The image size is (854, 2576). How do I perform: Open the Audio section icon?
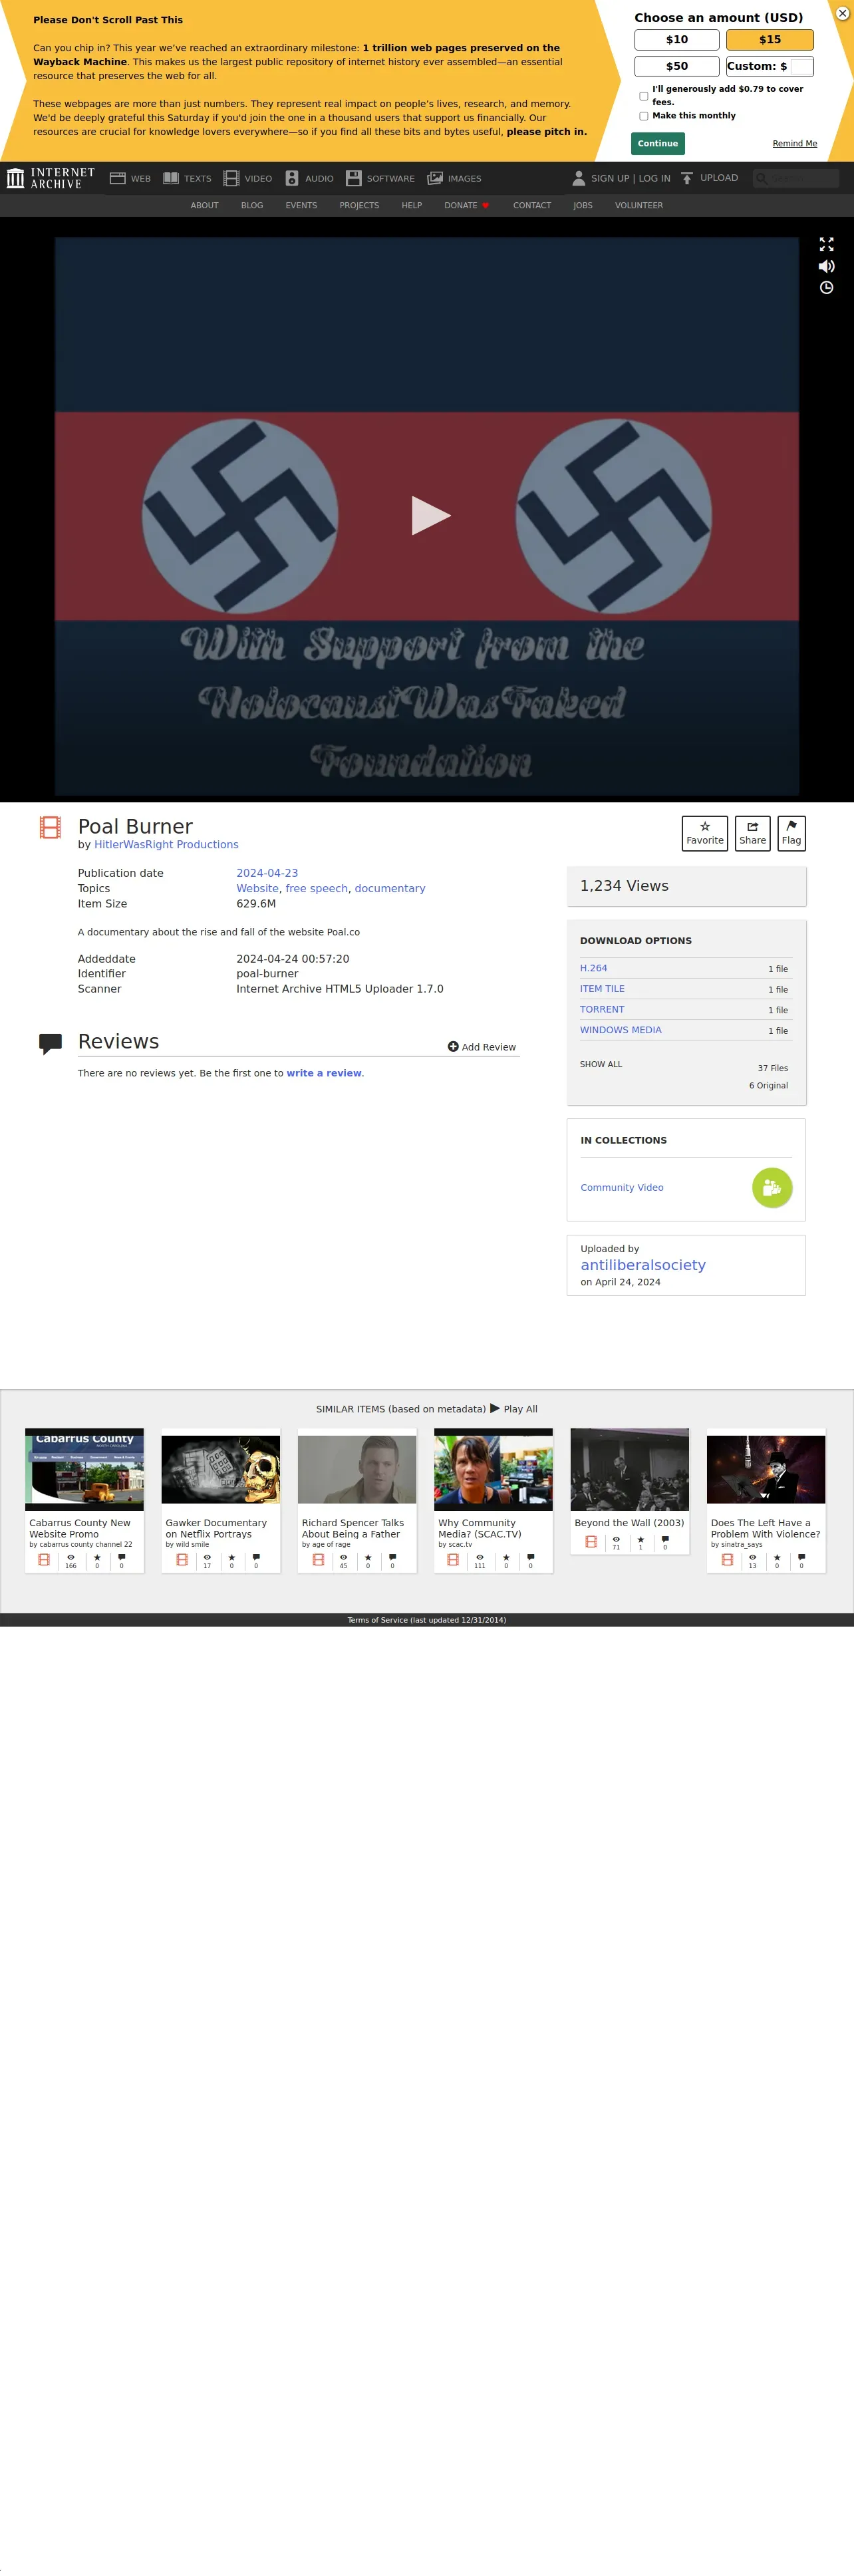click(292, 178)
